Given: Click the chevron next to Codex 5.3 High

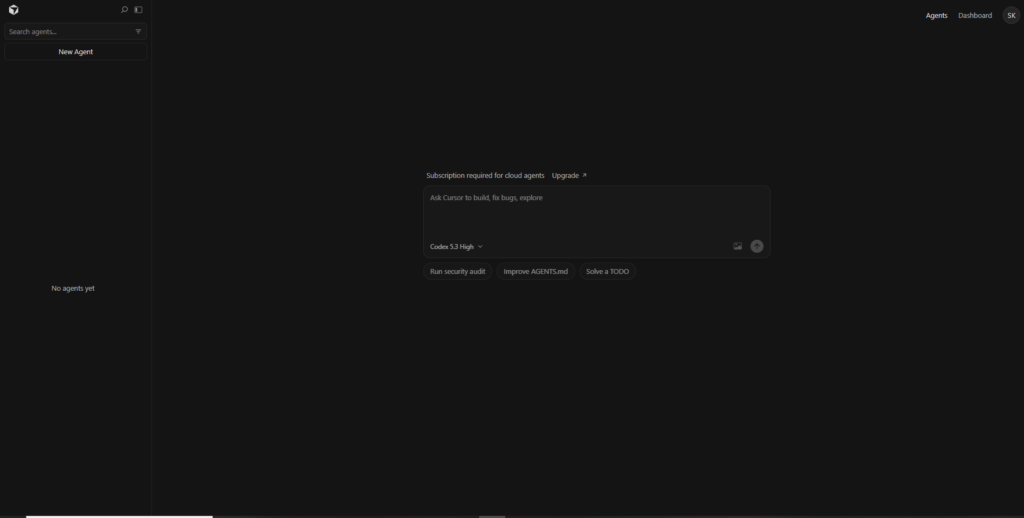Looking at the screenshot, I should pyautogui.click(x=480, y=246).
